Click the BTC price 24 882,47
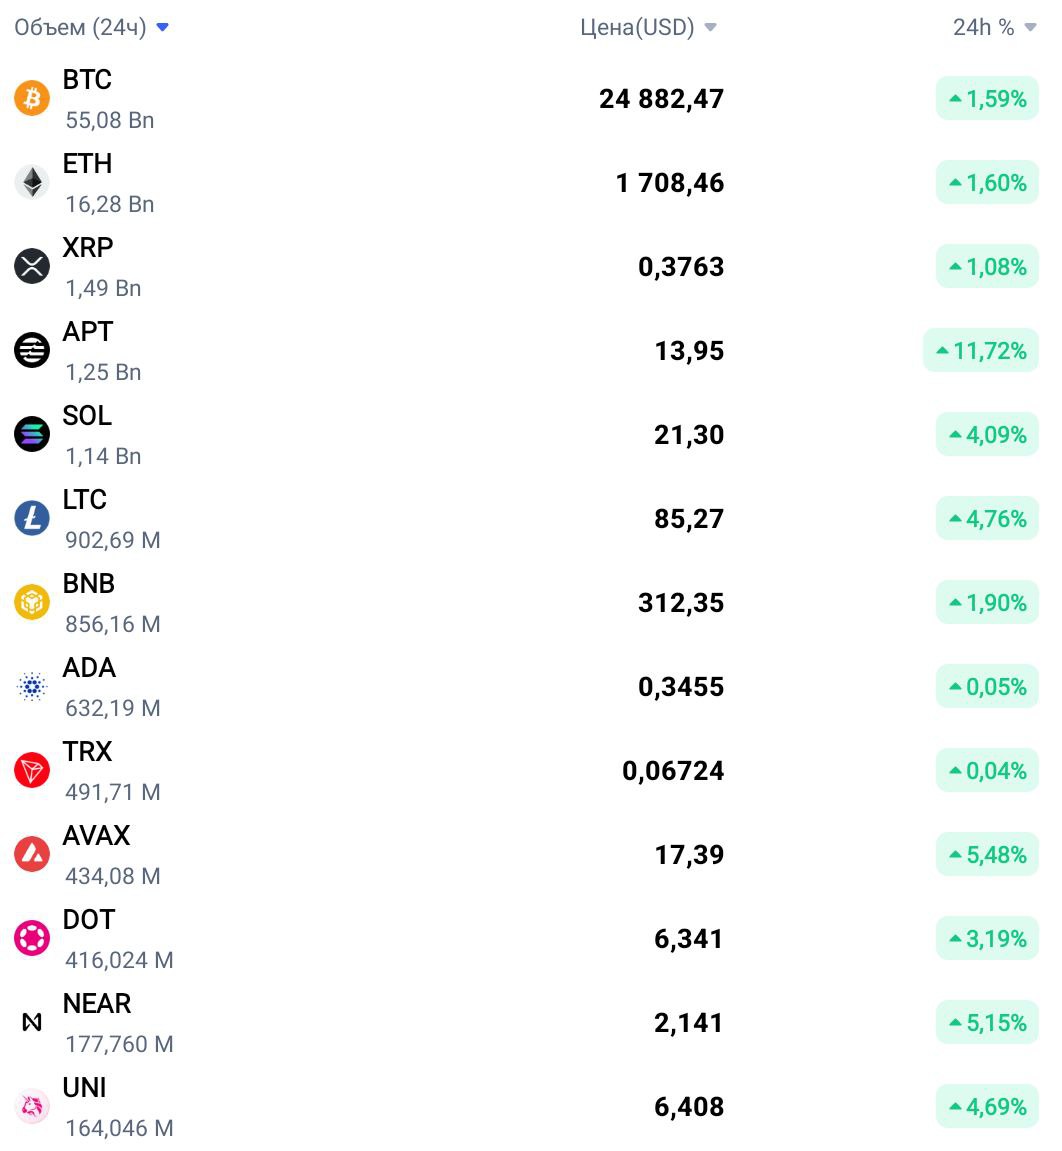This screenshot has height=1151, width=1062. click(661, 99)
